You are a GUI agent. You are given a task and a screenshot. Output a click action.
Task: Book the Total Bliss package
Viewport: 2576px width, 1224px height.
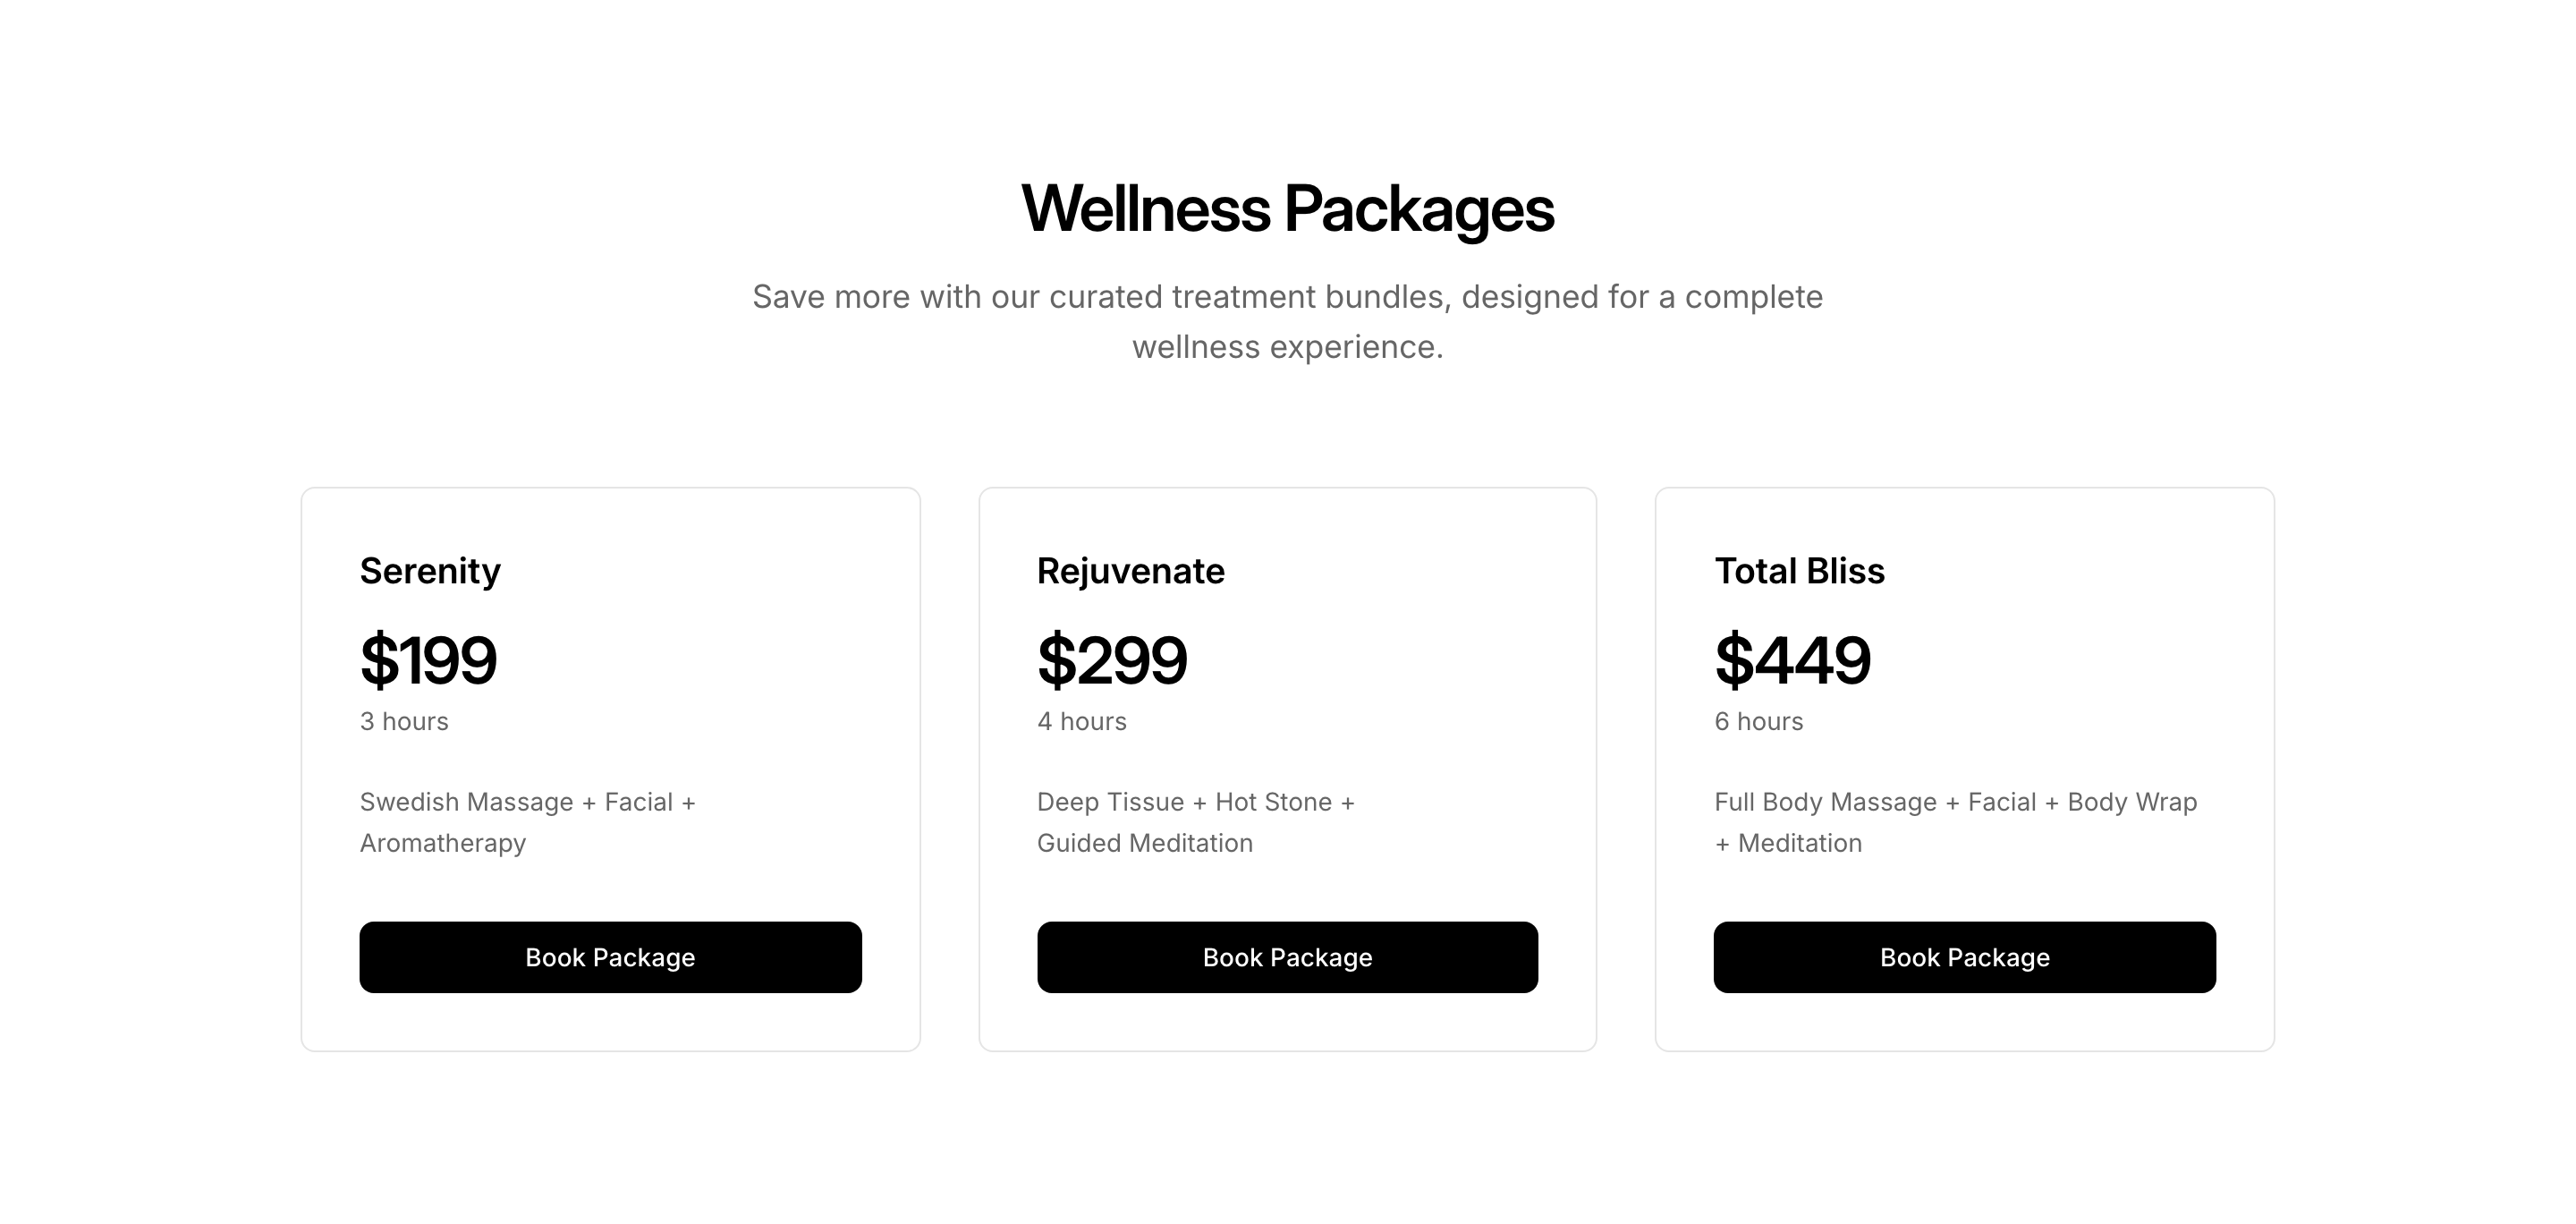coord(1964,957)
